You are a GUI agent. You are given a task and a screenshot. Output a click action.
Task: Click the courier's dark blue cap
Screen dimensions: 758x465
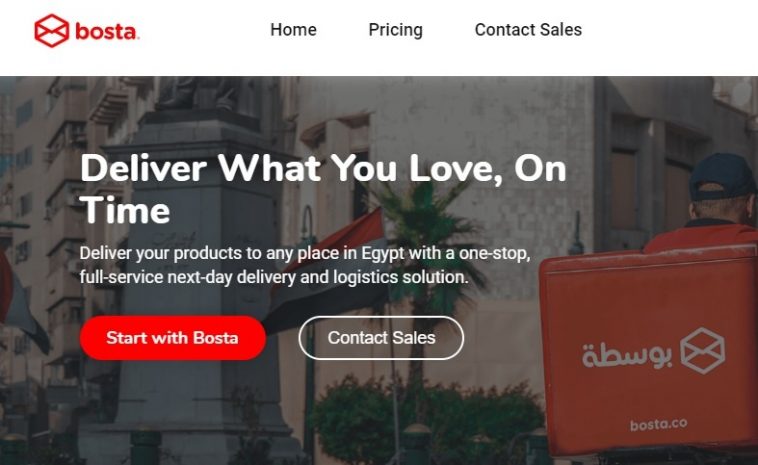pos(723,176)
